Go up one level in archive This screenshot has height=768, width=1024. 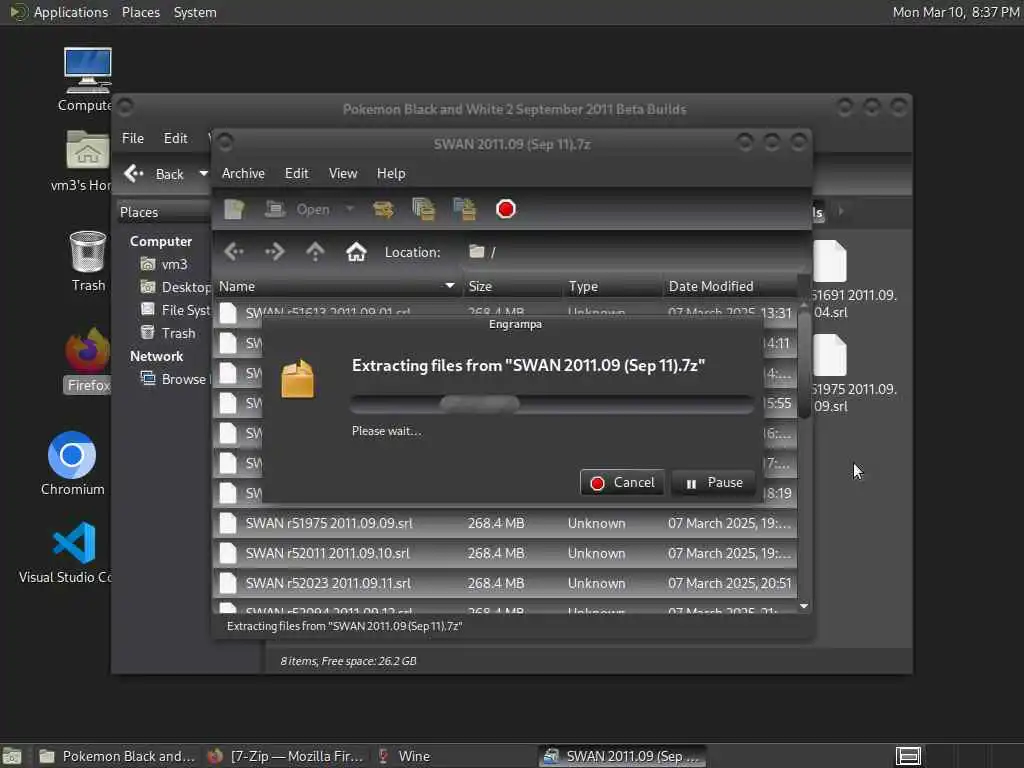[x=315, y=252]
